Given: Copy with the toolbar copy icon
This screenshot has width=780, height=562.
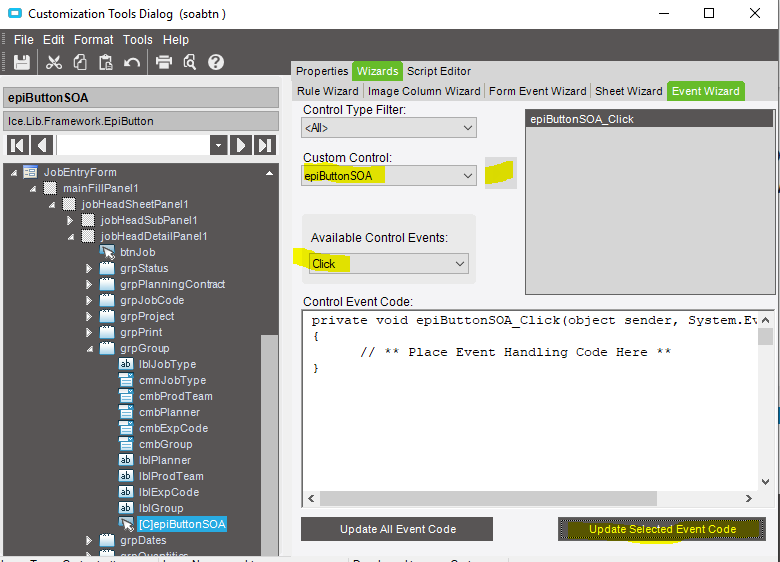Looking at the screenshot, I should point(80,62).
